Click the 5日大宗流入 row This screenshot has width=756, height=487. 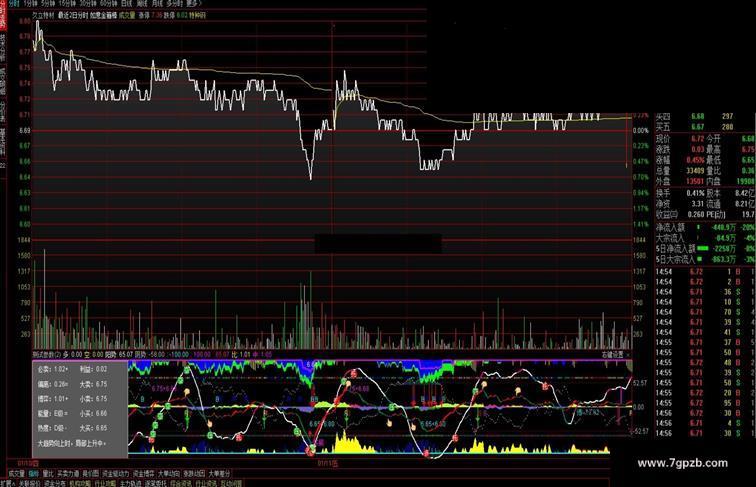coord(705,259)
